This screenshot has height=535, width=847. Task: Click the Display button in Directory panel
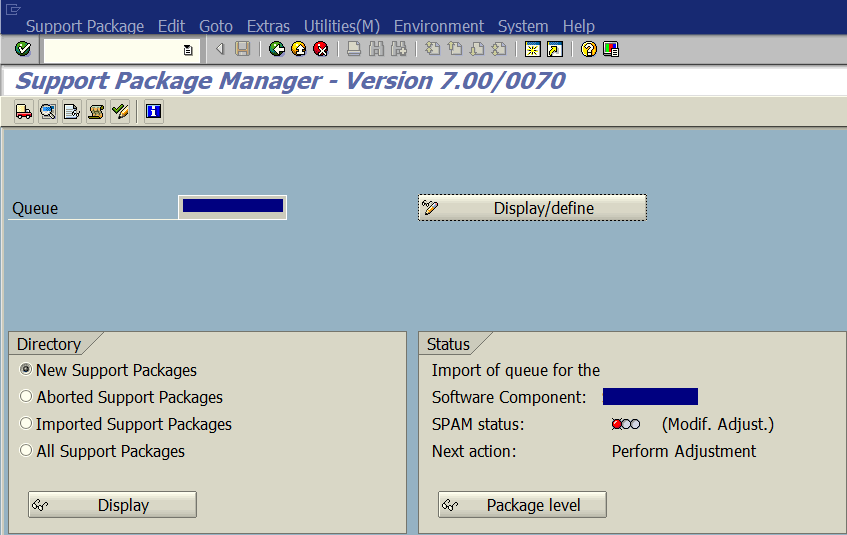click(112, 505)
